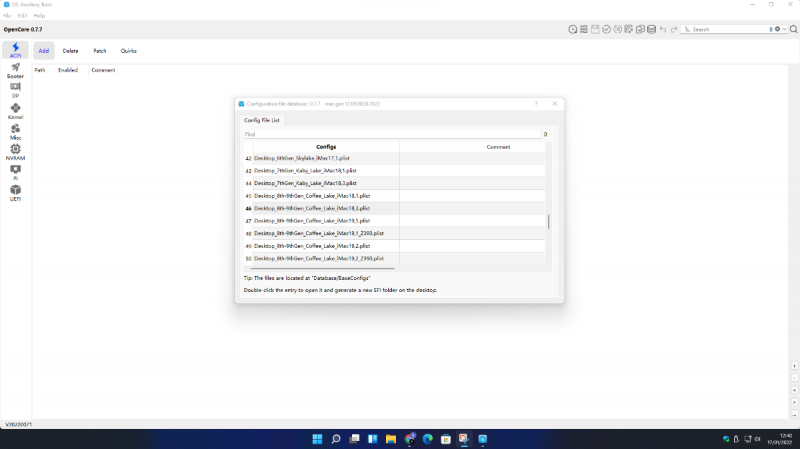
Task: Click the list-lines icon in top toolbar
Action: 584,30
